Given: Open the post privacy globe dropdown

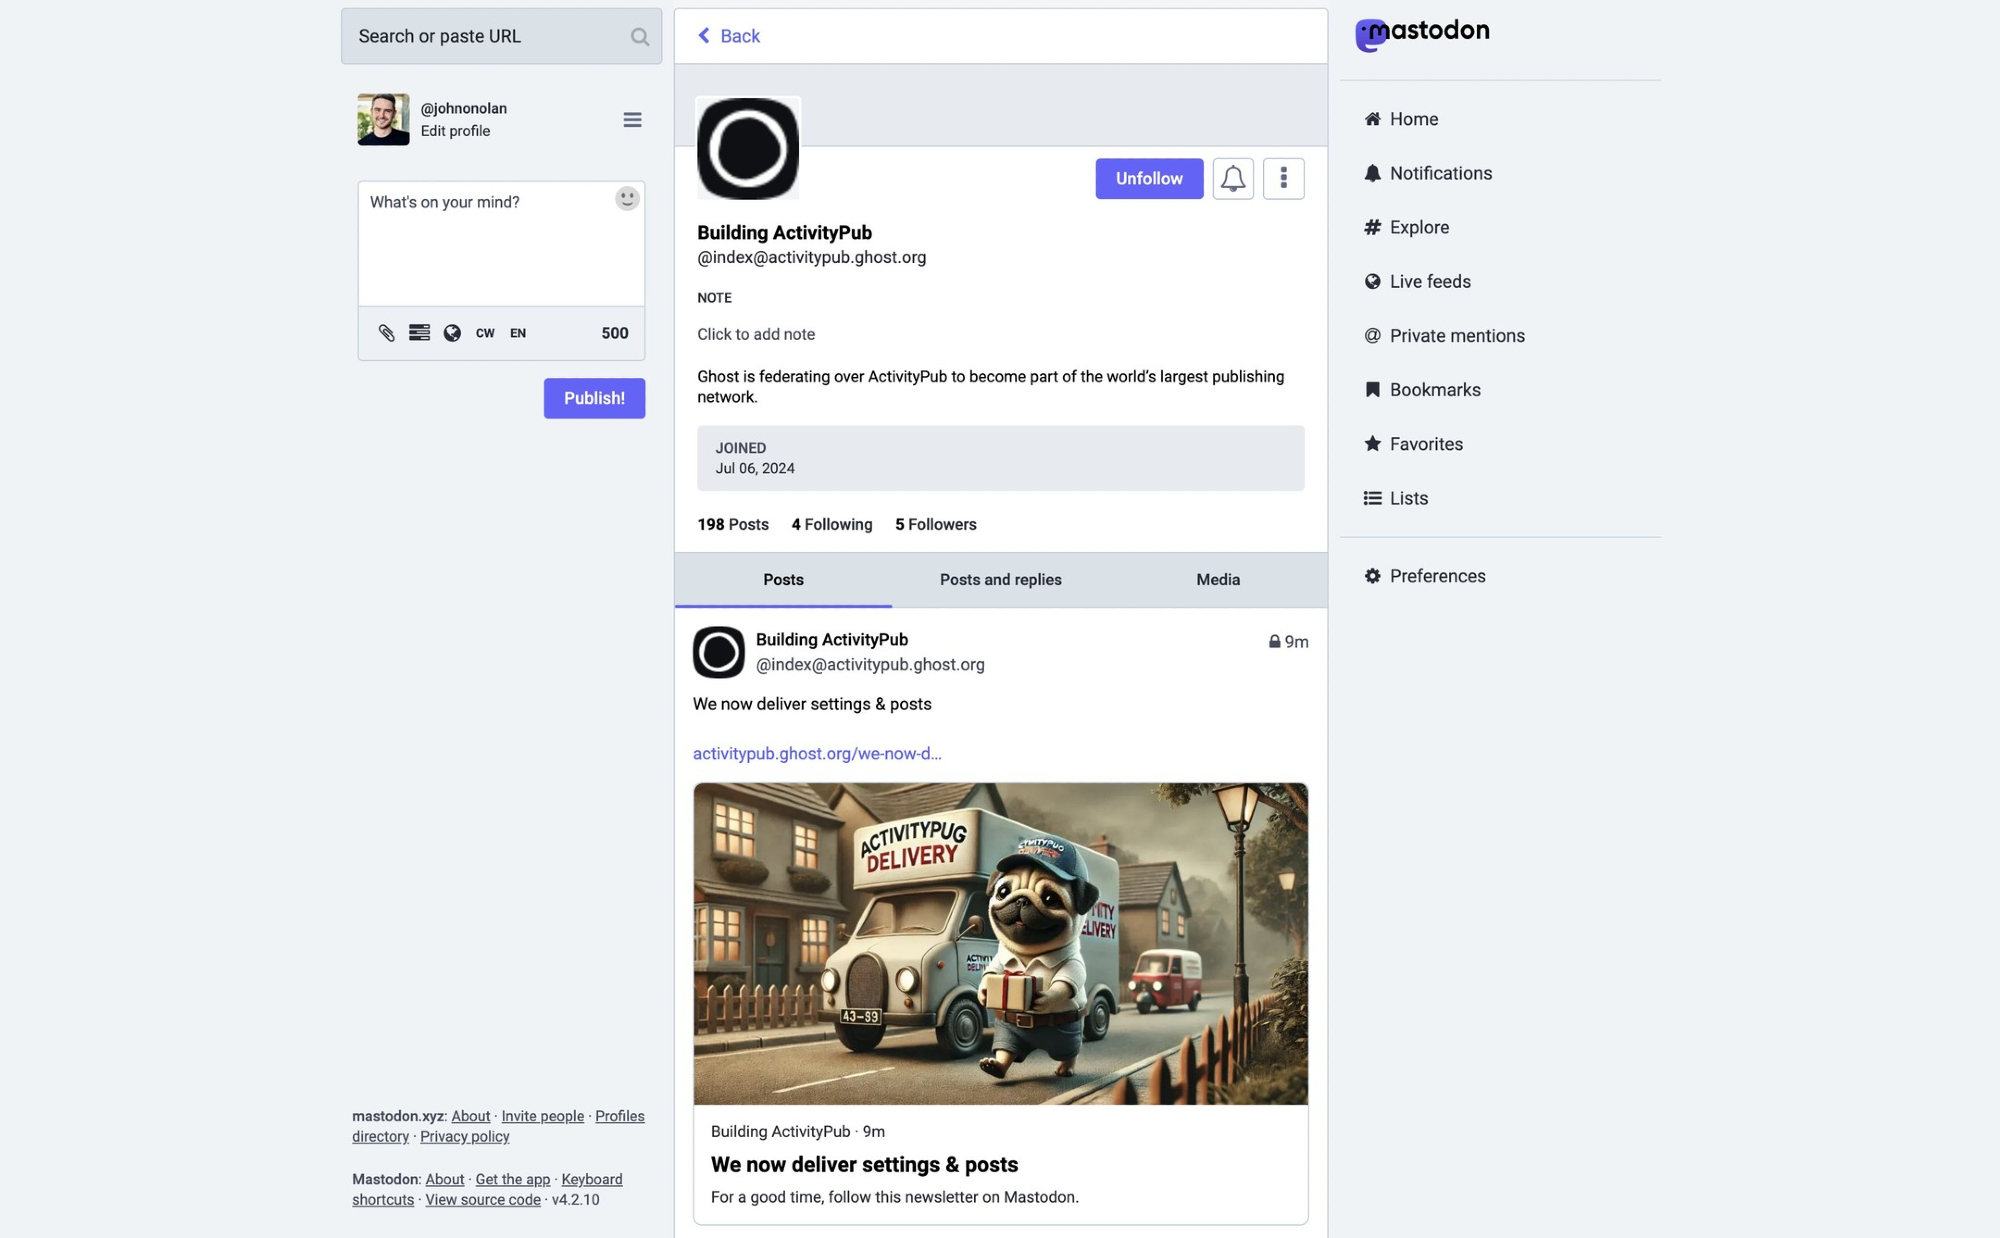Looking at the screenshot, I should coord(452,333).
